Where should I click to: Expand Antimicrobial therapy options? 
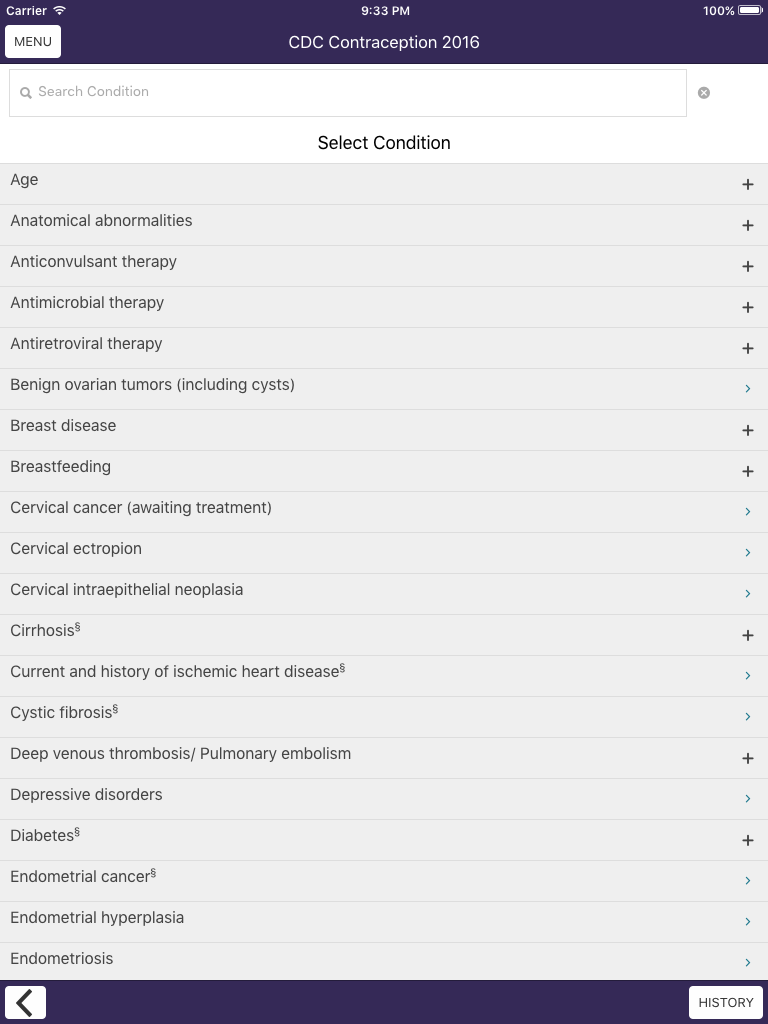tap(747, 307)
